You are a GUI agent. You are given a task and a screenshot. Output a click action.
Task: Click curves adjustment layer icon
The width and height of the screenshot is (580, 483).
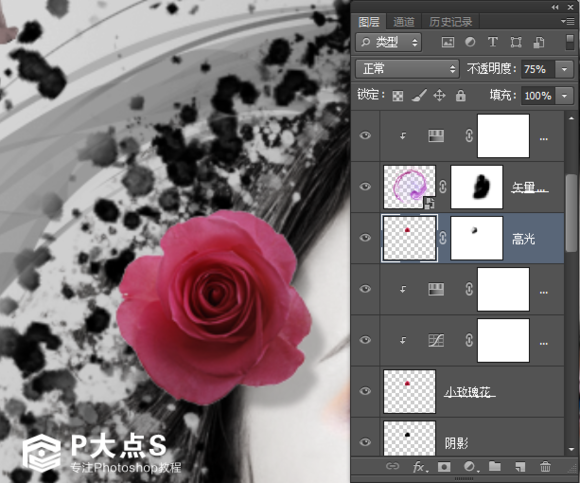(436, 340)
